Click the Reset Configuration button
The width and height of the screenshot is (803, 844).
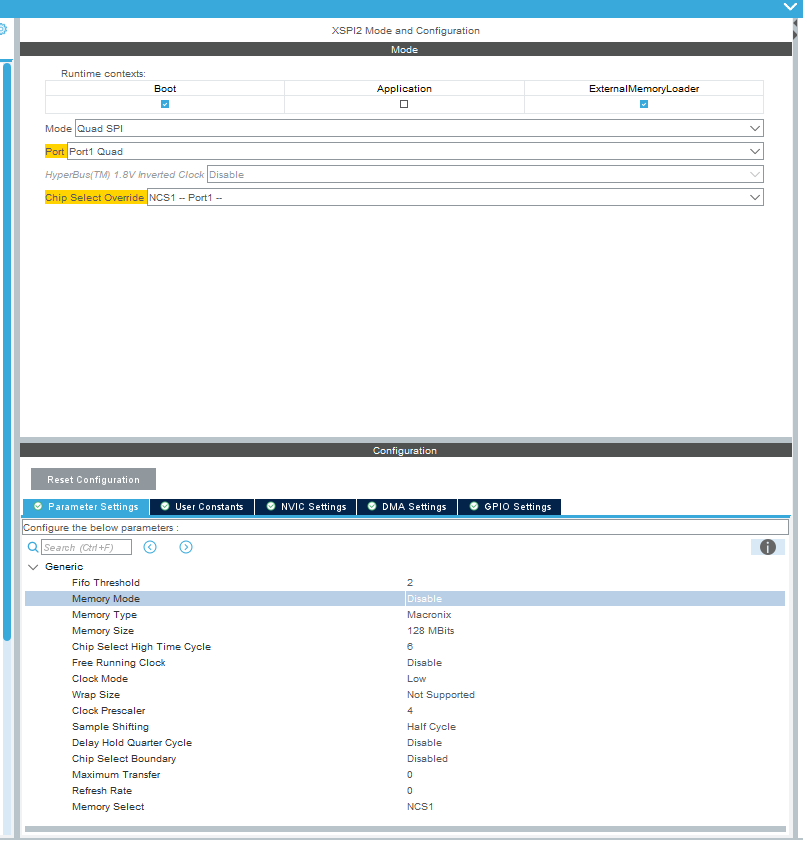[x=93, y=479]
